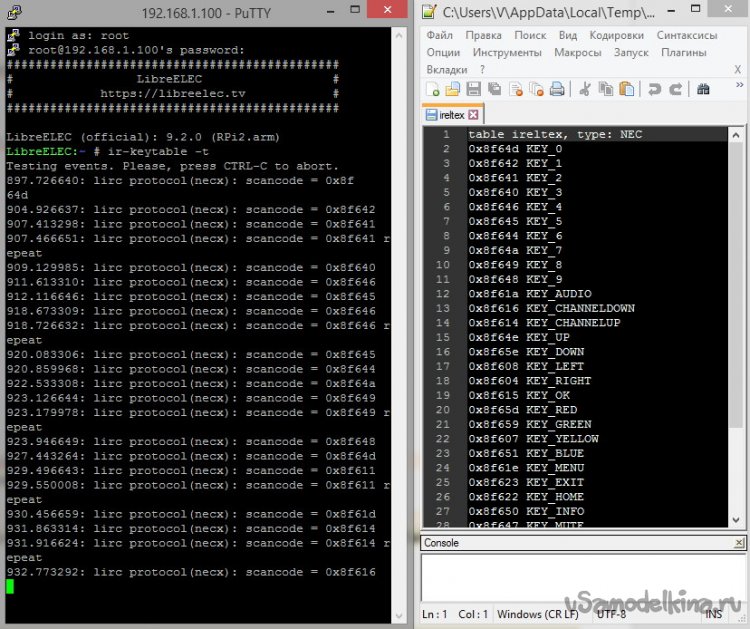Click the Paste clipboard icon
The width and height of the screenshot is (750, 629).
tap(626, 89)
